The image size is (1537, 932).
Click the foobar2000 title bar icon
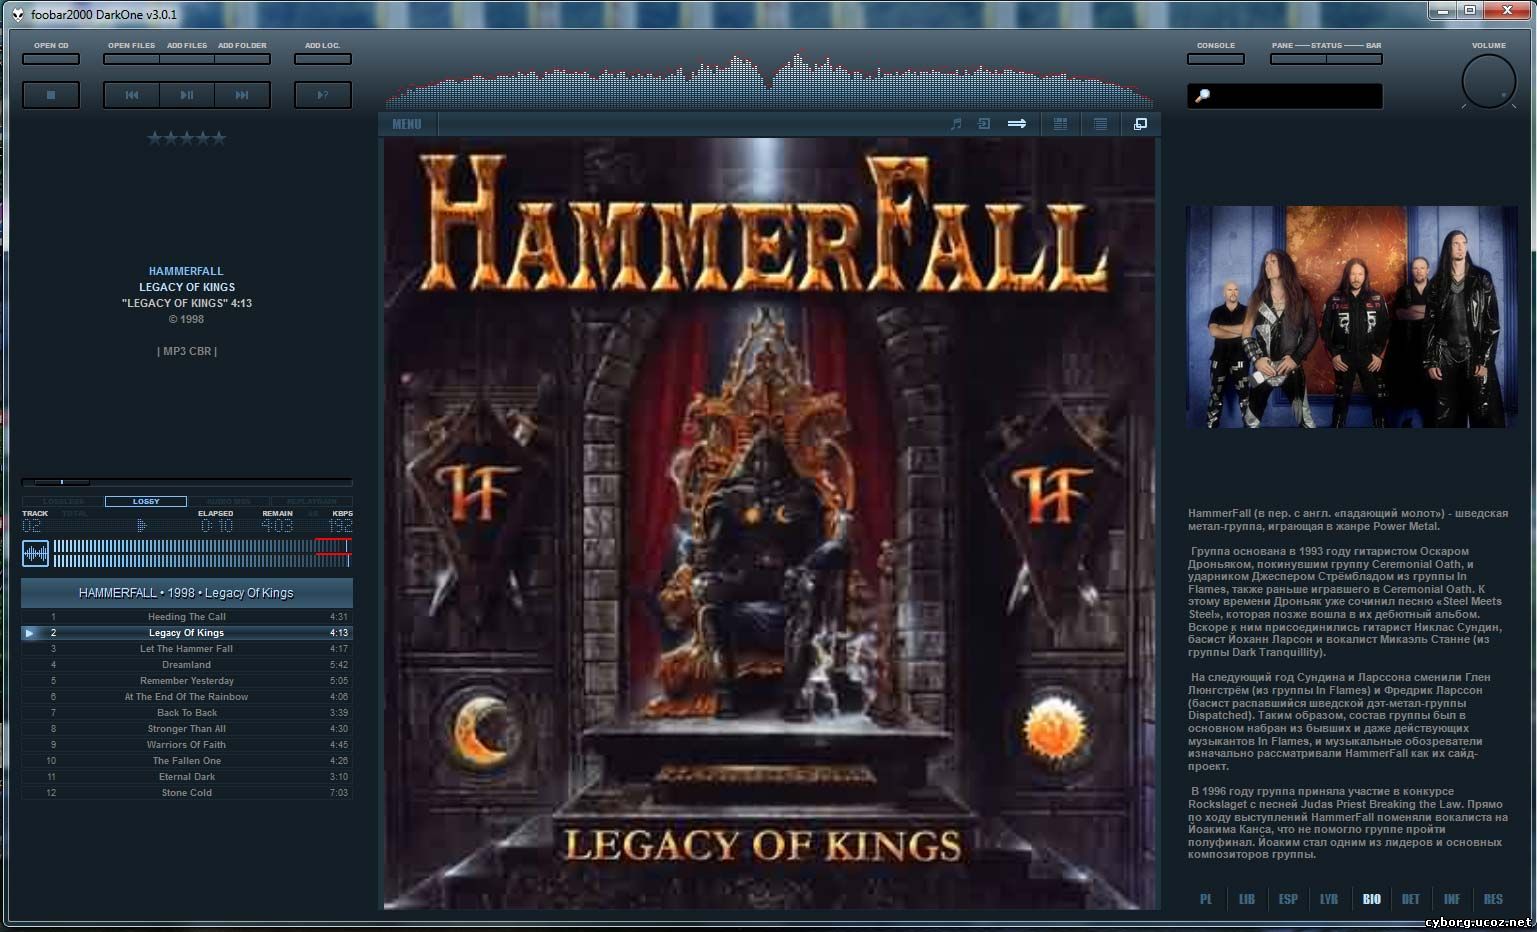pos(17,14)
